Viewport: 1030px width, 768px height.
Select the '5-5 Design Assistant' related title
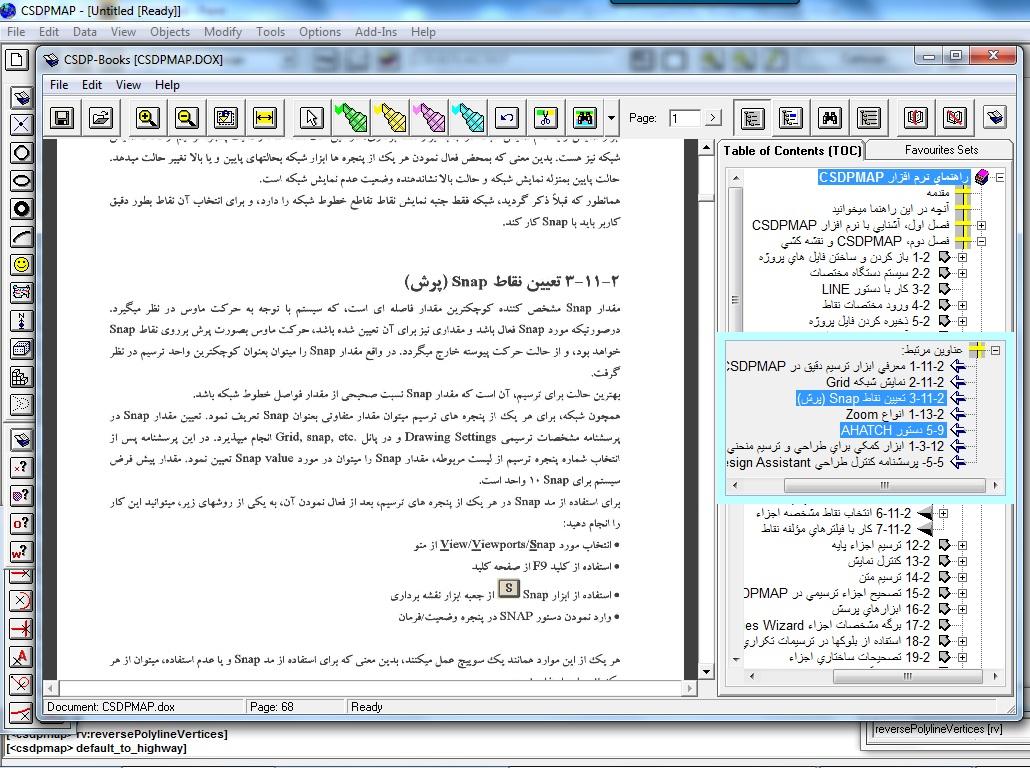836,463
